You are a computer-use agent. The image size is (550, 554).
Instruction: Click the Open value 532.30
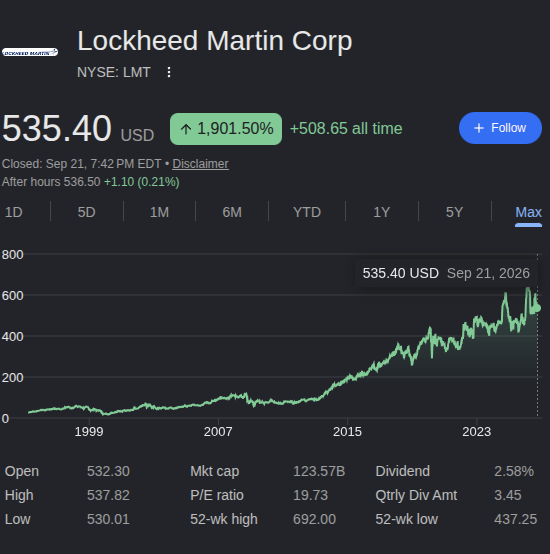(x=108, y=471)
